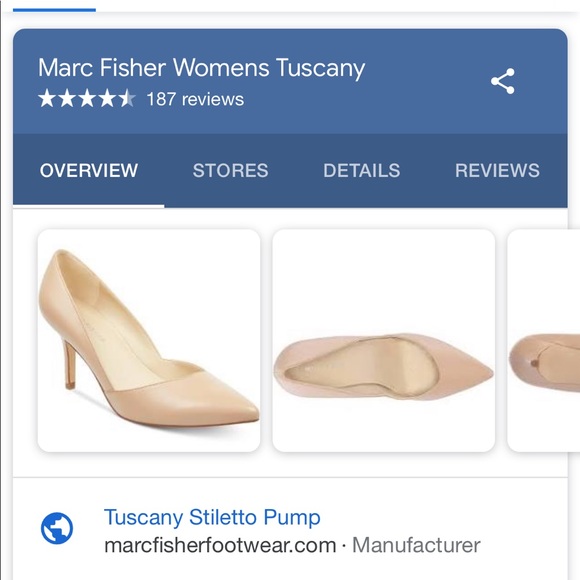Open top-view shoe insole photo
This screenshot has height=580, width=580.
pos(384,340)
